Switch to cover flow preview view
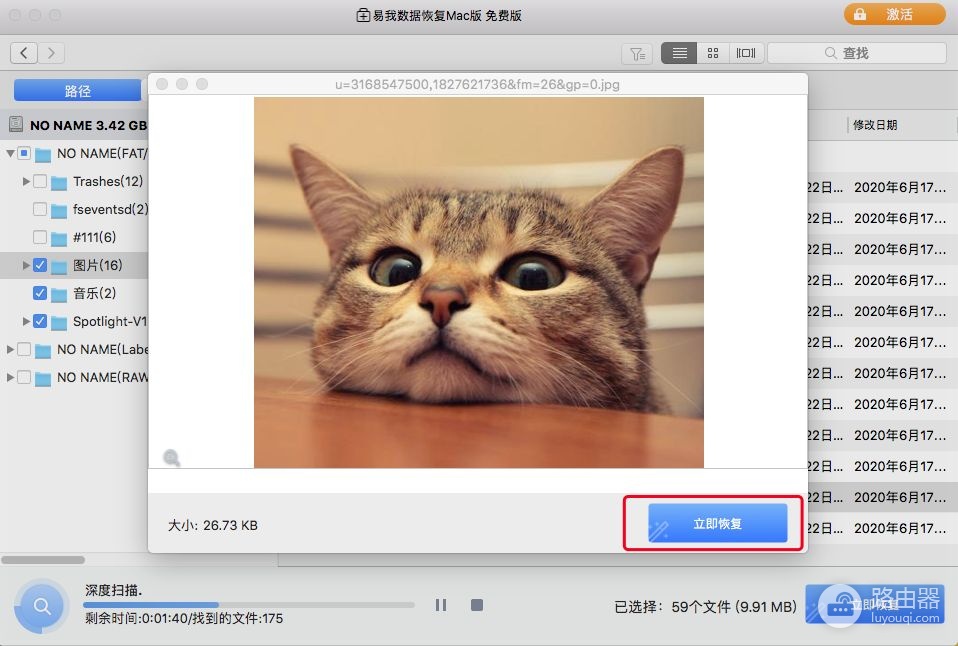958x646 pixels. click(746, 53)
